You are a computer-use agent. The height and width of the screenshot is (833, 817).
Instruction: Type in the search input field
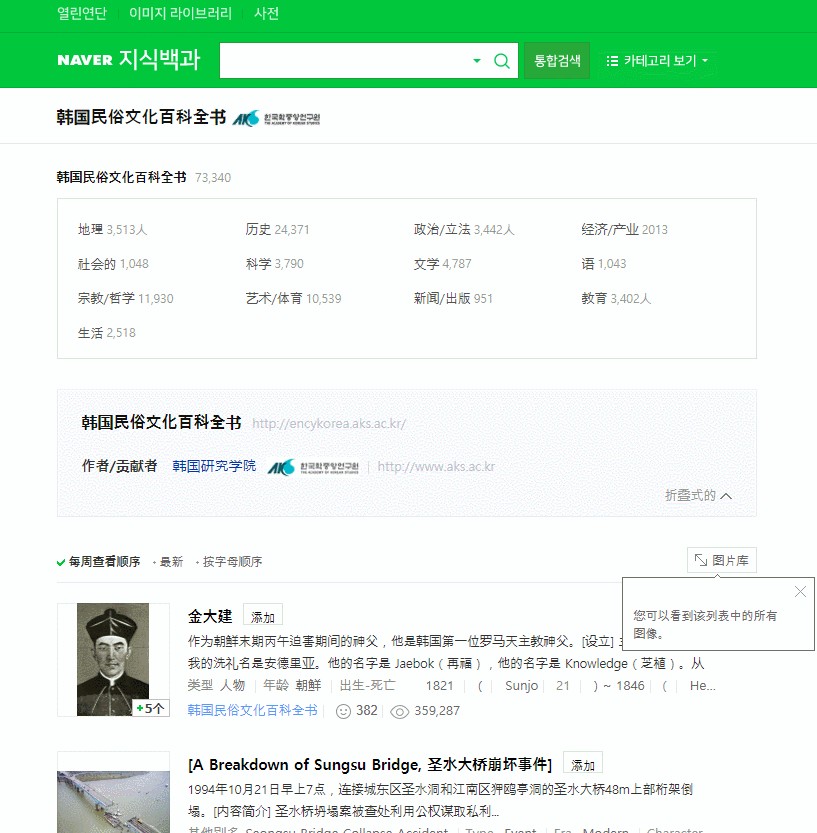pos(342,61)
